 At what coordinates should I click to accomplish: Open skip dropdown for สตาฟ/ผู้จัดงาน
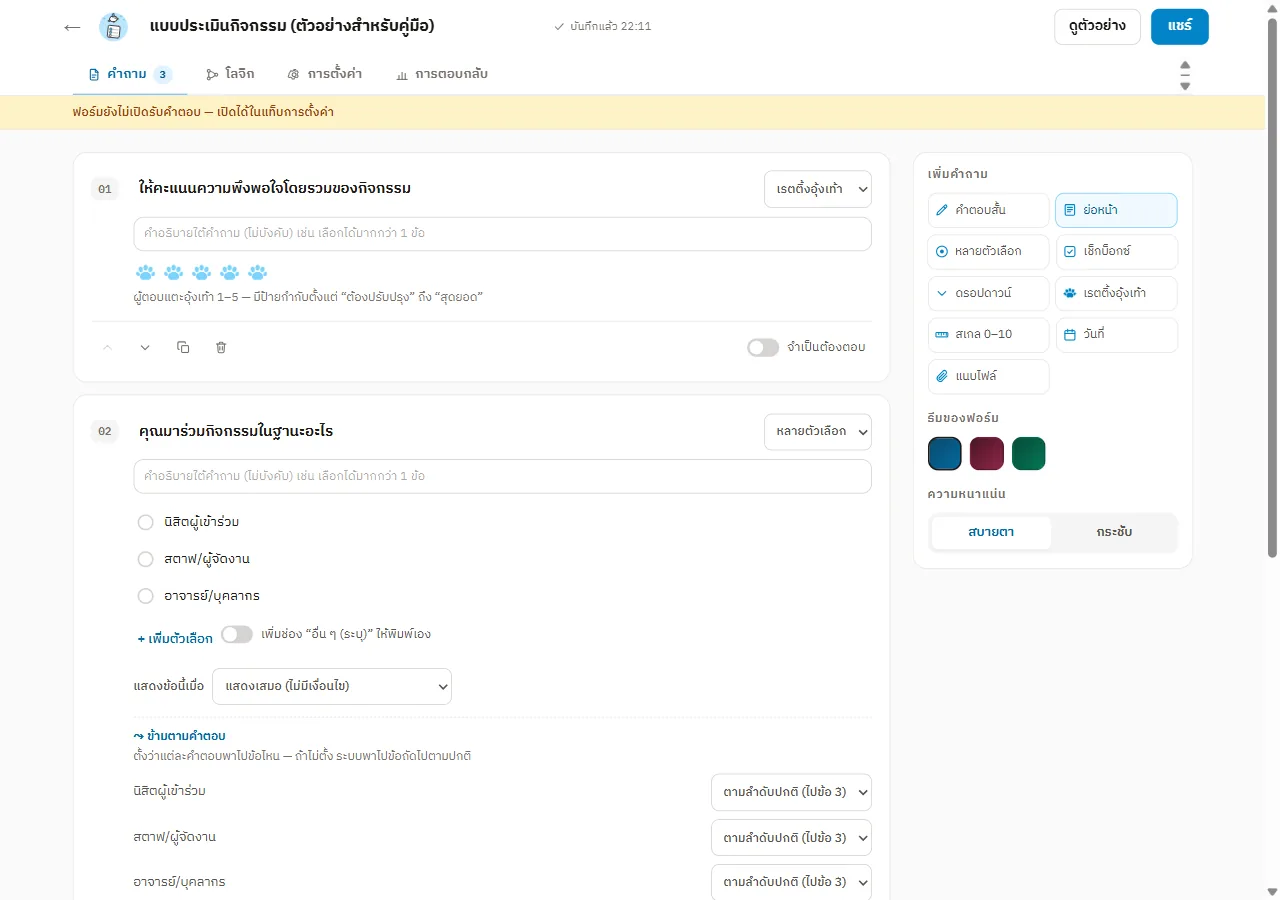coord(791,838)
